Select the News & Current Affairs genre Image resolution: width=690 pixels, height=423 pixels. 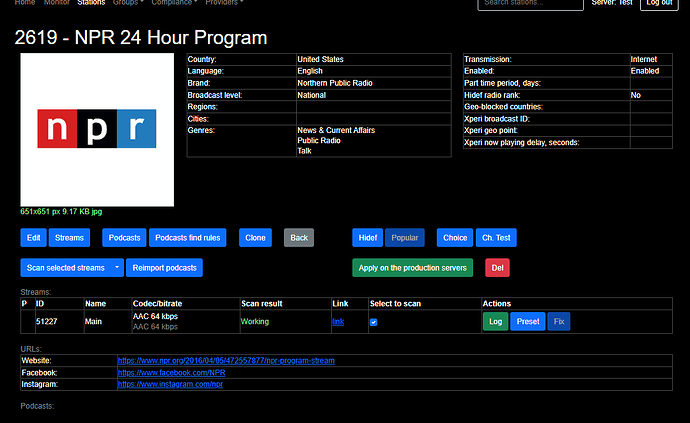[336, 130]
